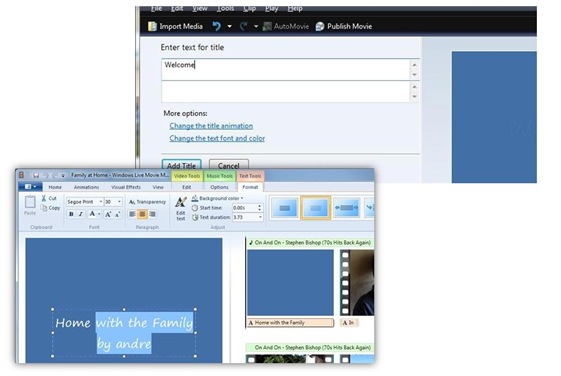The height and width of the screenshot is (376, 561).
Task: Follow Change the title animation link
Action: click(211, 126)
